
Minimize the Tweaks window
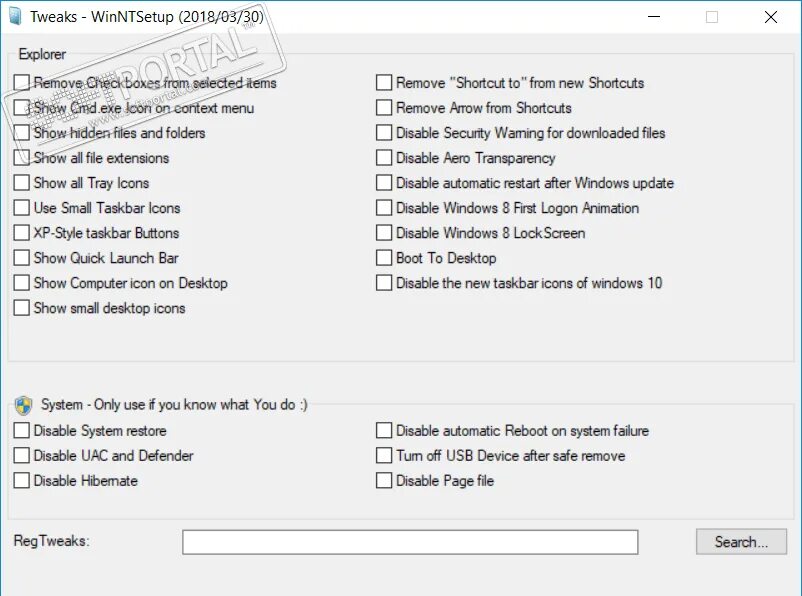click(654, 16)
